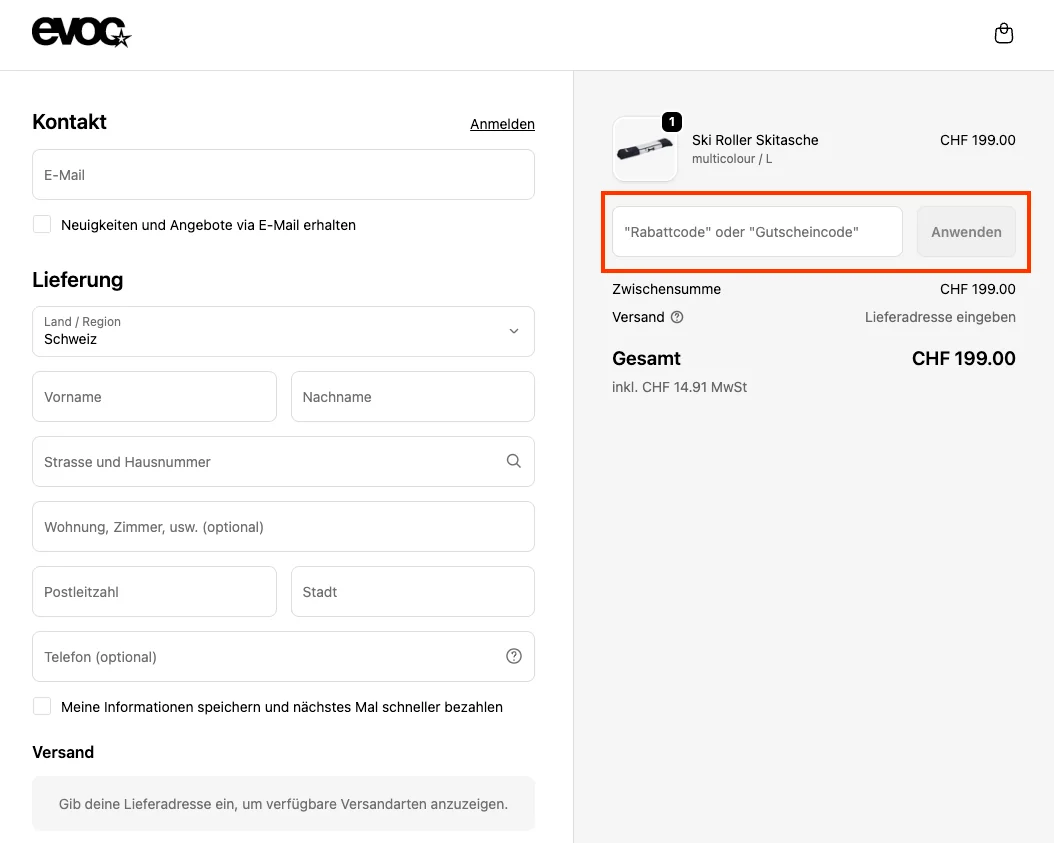Screen dimensions: 1054x843
Task: Focus the E-Mail input field
Action: (283, 175)
